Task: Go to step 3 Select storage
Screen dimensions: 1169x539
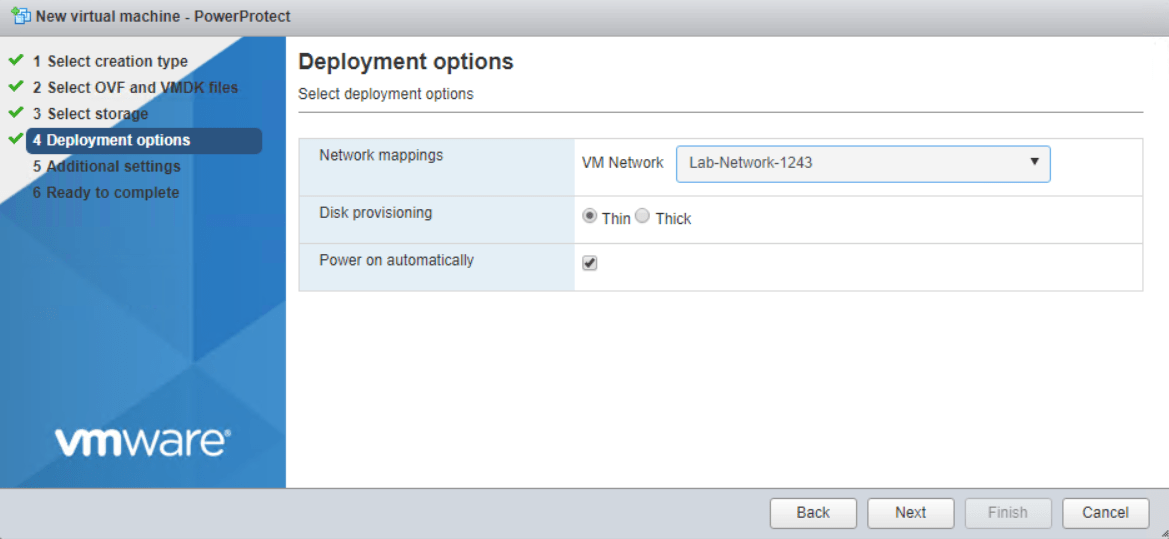Action: point(97,114)
